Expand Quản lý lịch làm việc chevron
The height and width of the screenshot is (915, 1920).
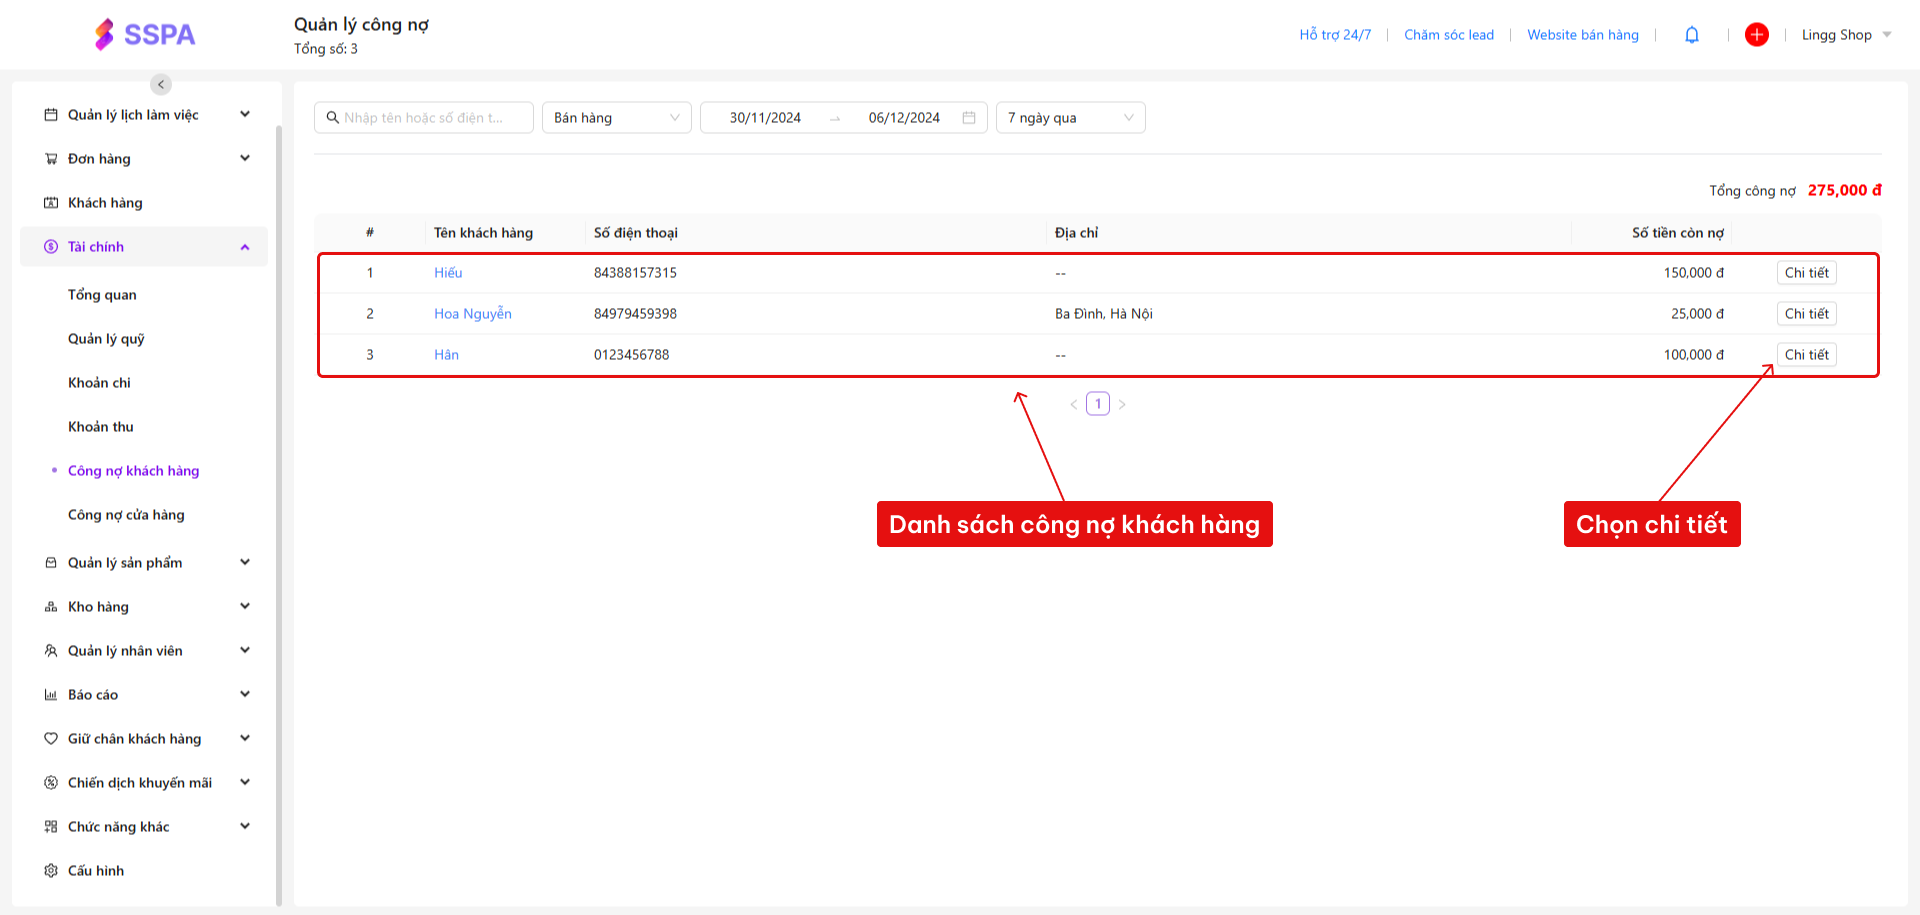pos(245,114)
